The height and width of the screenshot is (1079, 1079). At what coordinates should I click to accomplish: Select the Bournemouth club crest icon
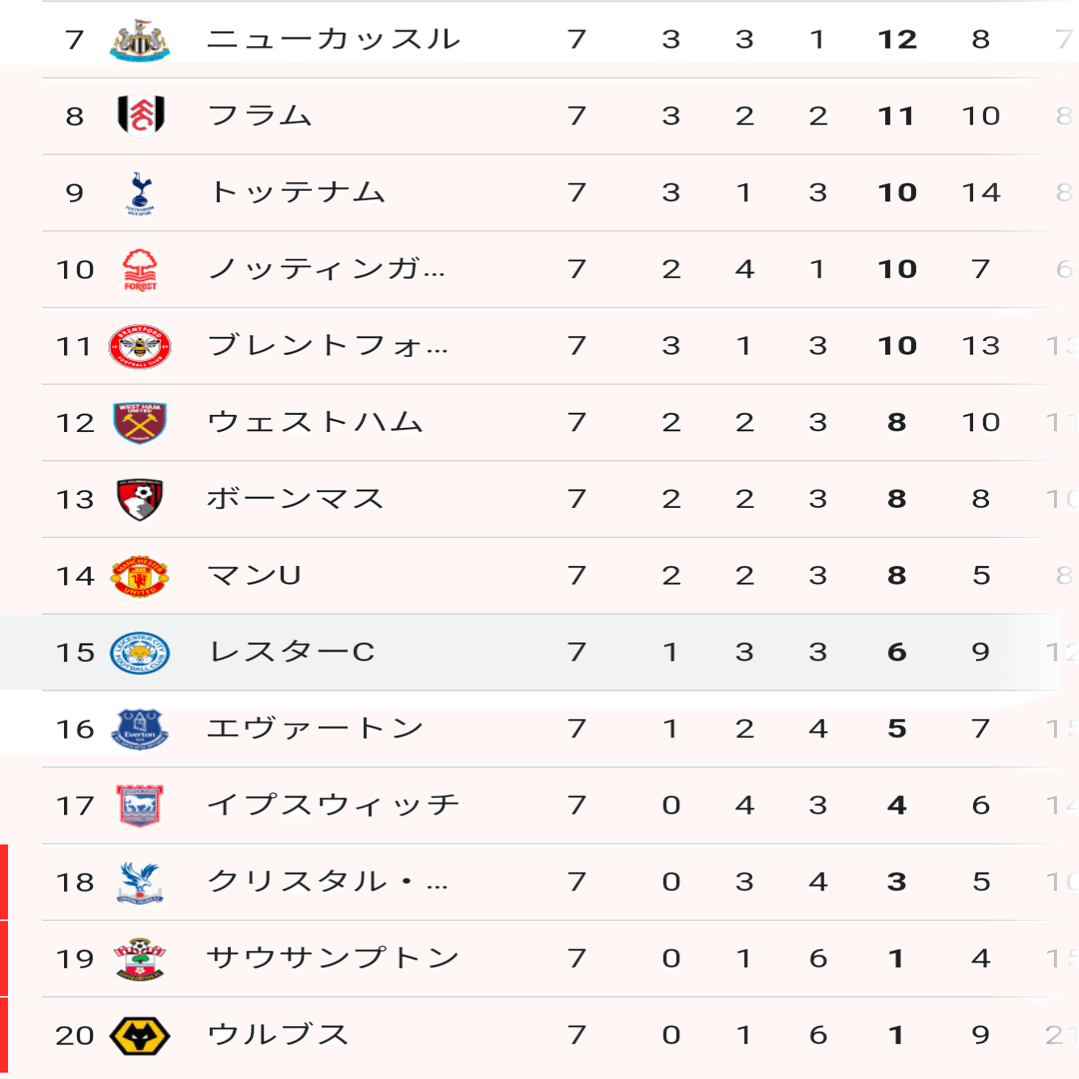coord(139,499)
